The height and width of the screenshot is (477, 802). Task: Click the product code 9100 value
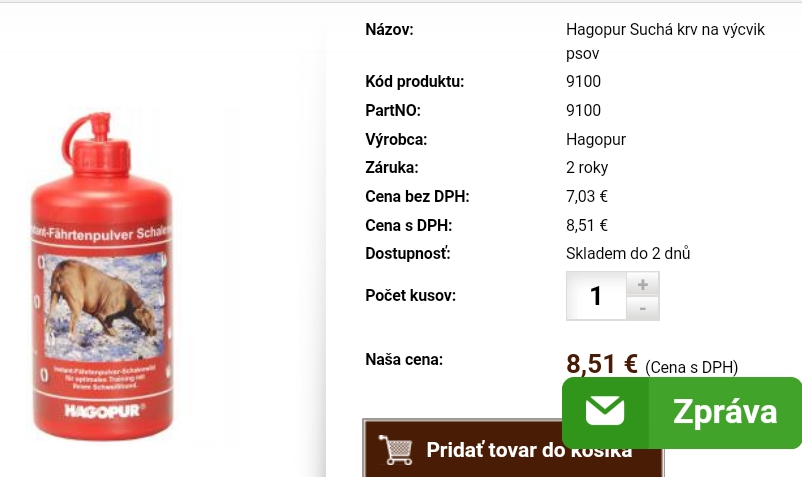(x=583, y=81)
